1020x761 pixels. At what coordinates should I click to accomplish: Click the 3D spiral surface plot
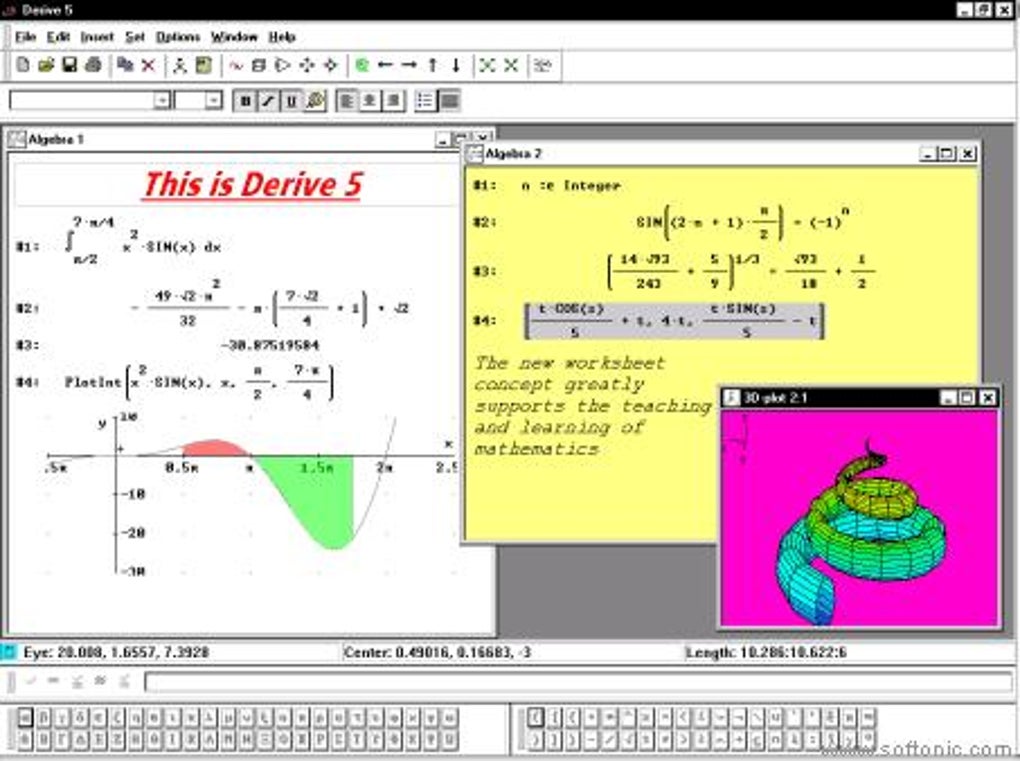[862, 533]
